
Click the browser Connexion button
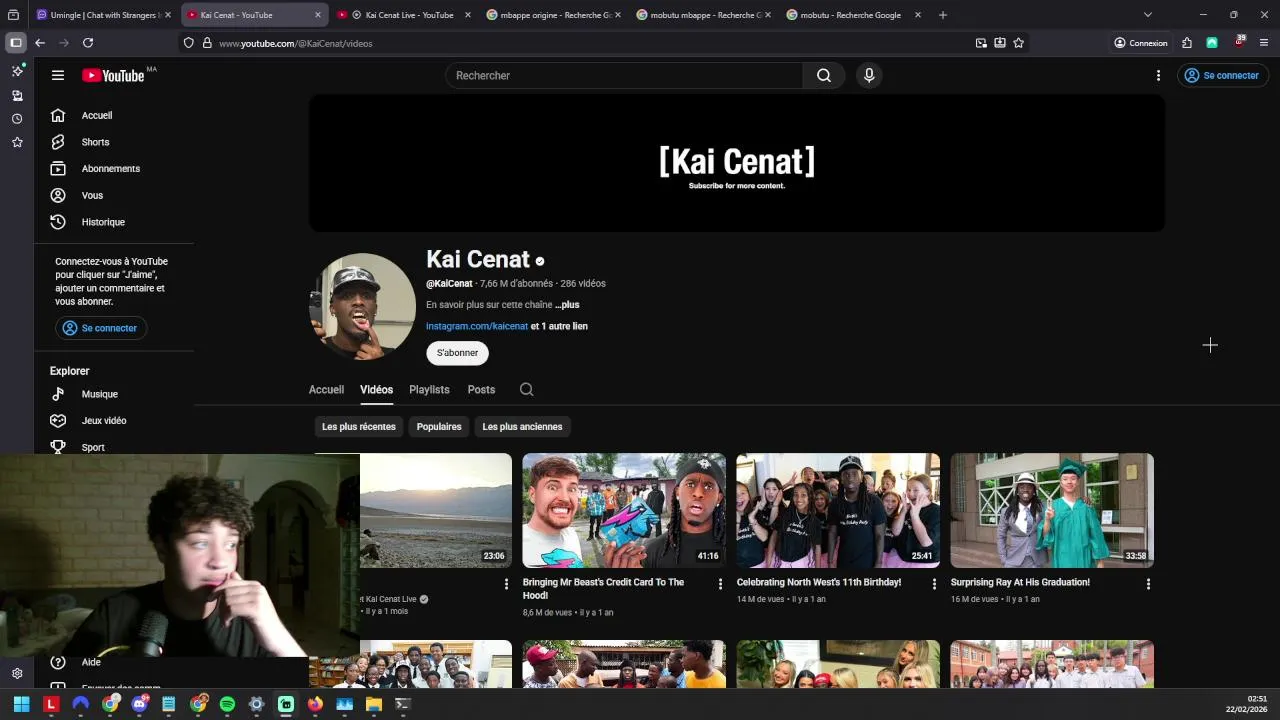1141,43
